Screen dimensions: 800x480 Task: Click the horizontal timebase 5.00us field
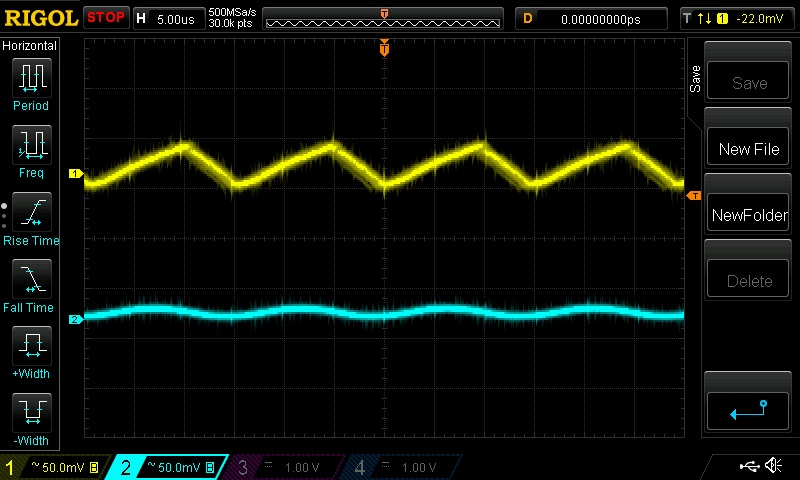point(169,19)
